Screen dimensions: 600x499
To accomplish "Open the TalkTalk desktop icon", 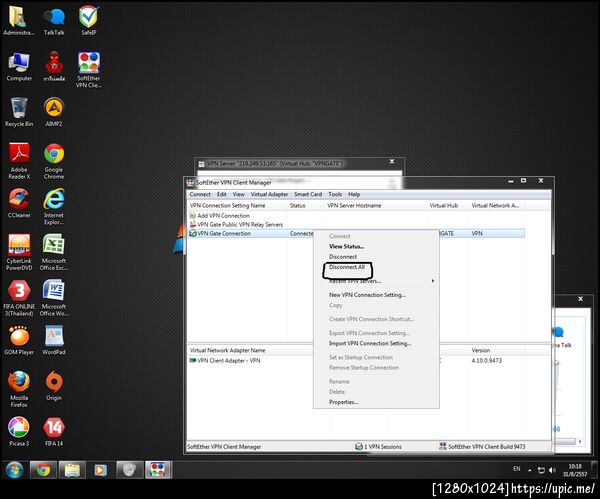I will pos(54,21).
